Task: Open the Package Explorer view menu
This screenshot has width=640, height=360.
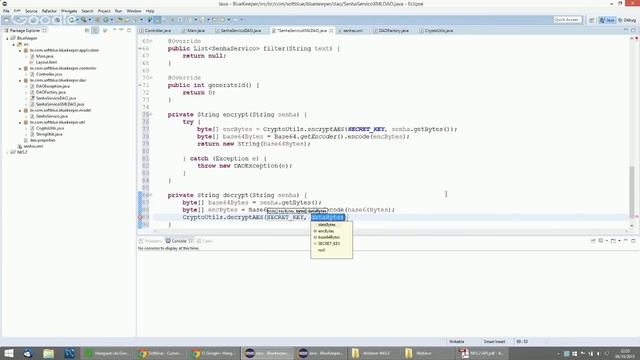Action: click(x=105, y=31)
